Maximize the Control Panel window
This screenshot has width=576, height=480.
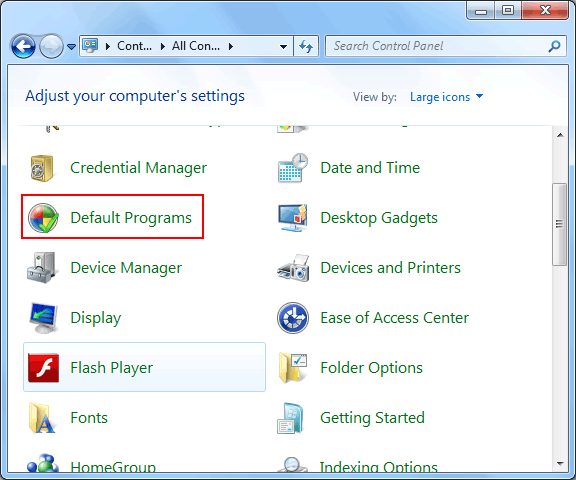[x=508, y=11]
